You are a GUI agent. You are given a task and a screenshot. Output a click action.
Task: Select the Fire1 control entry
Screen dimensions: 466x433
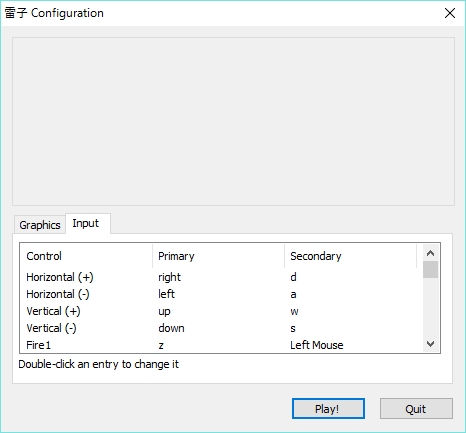[38, 345]
